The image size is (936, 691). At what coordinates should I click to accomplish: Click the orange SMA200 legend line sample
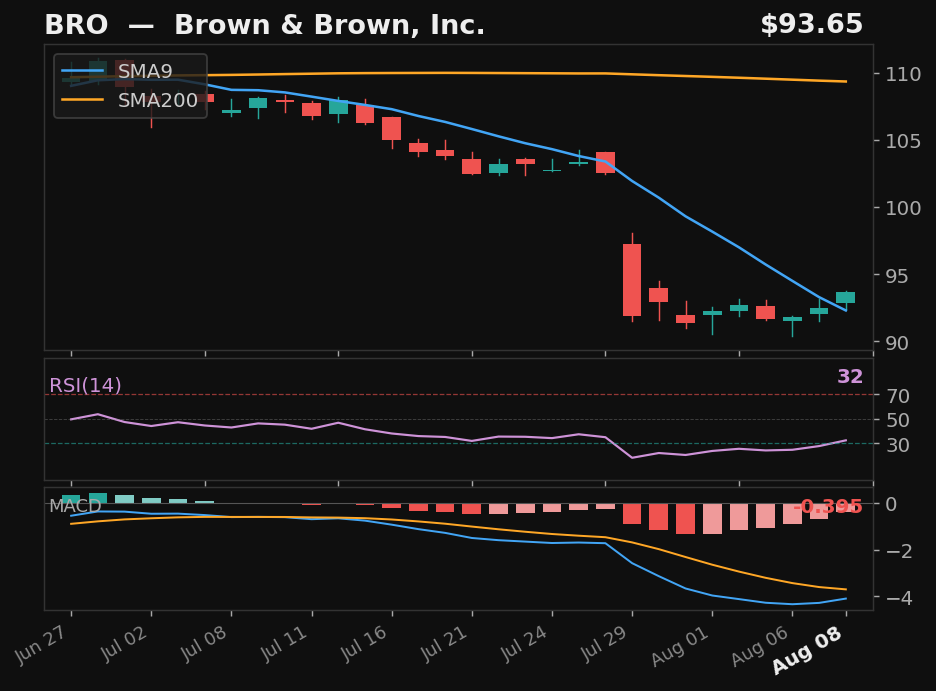(x=82, y=100)
